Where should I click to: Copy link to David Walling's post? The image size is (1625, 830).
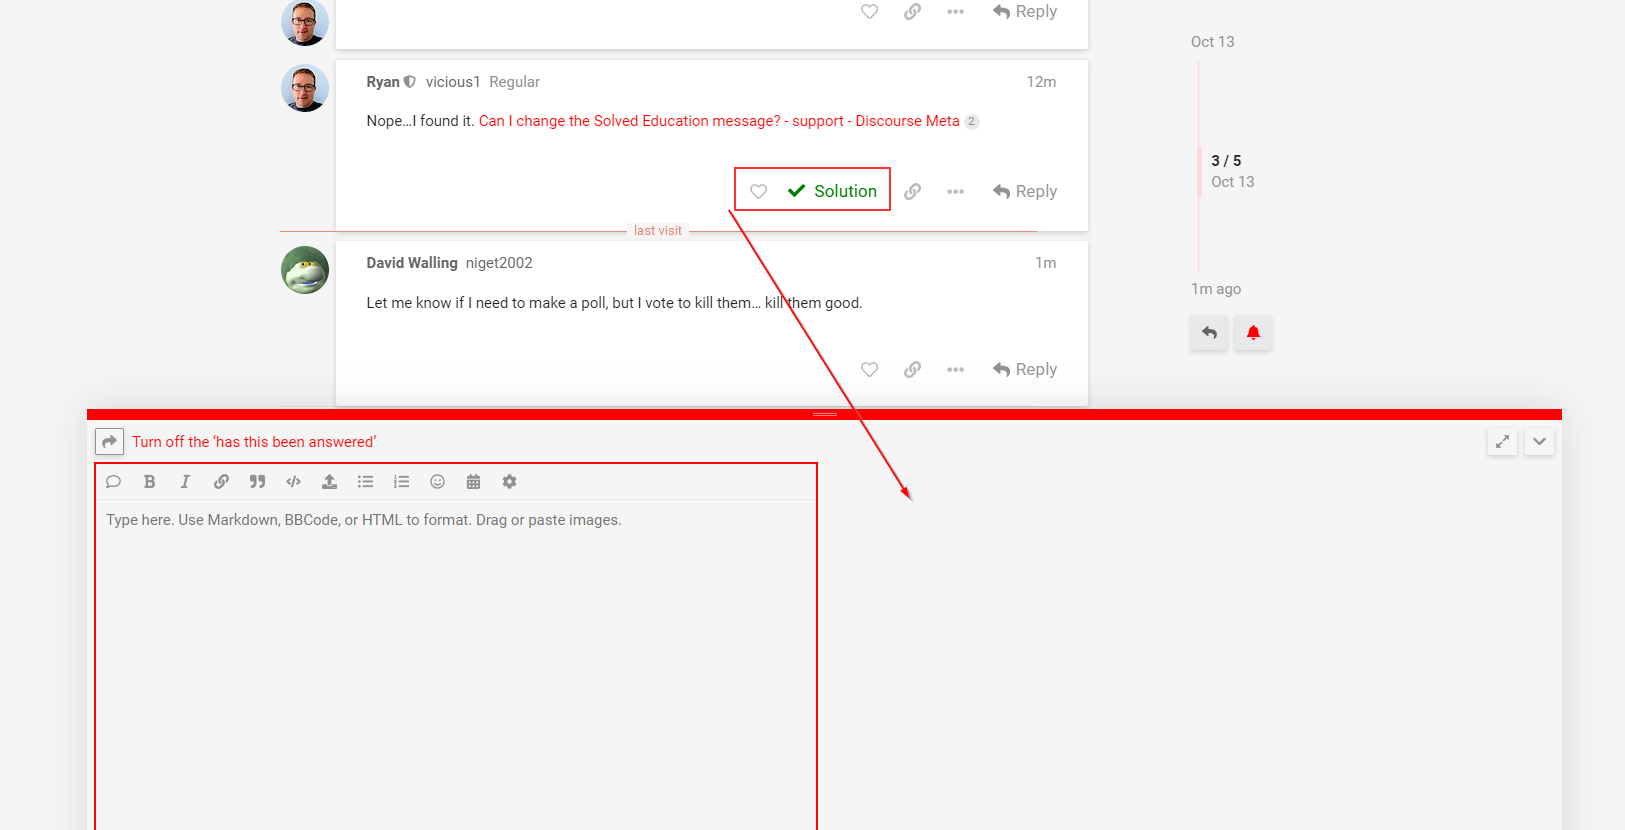pos(912,369)
